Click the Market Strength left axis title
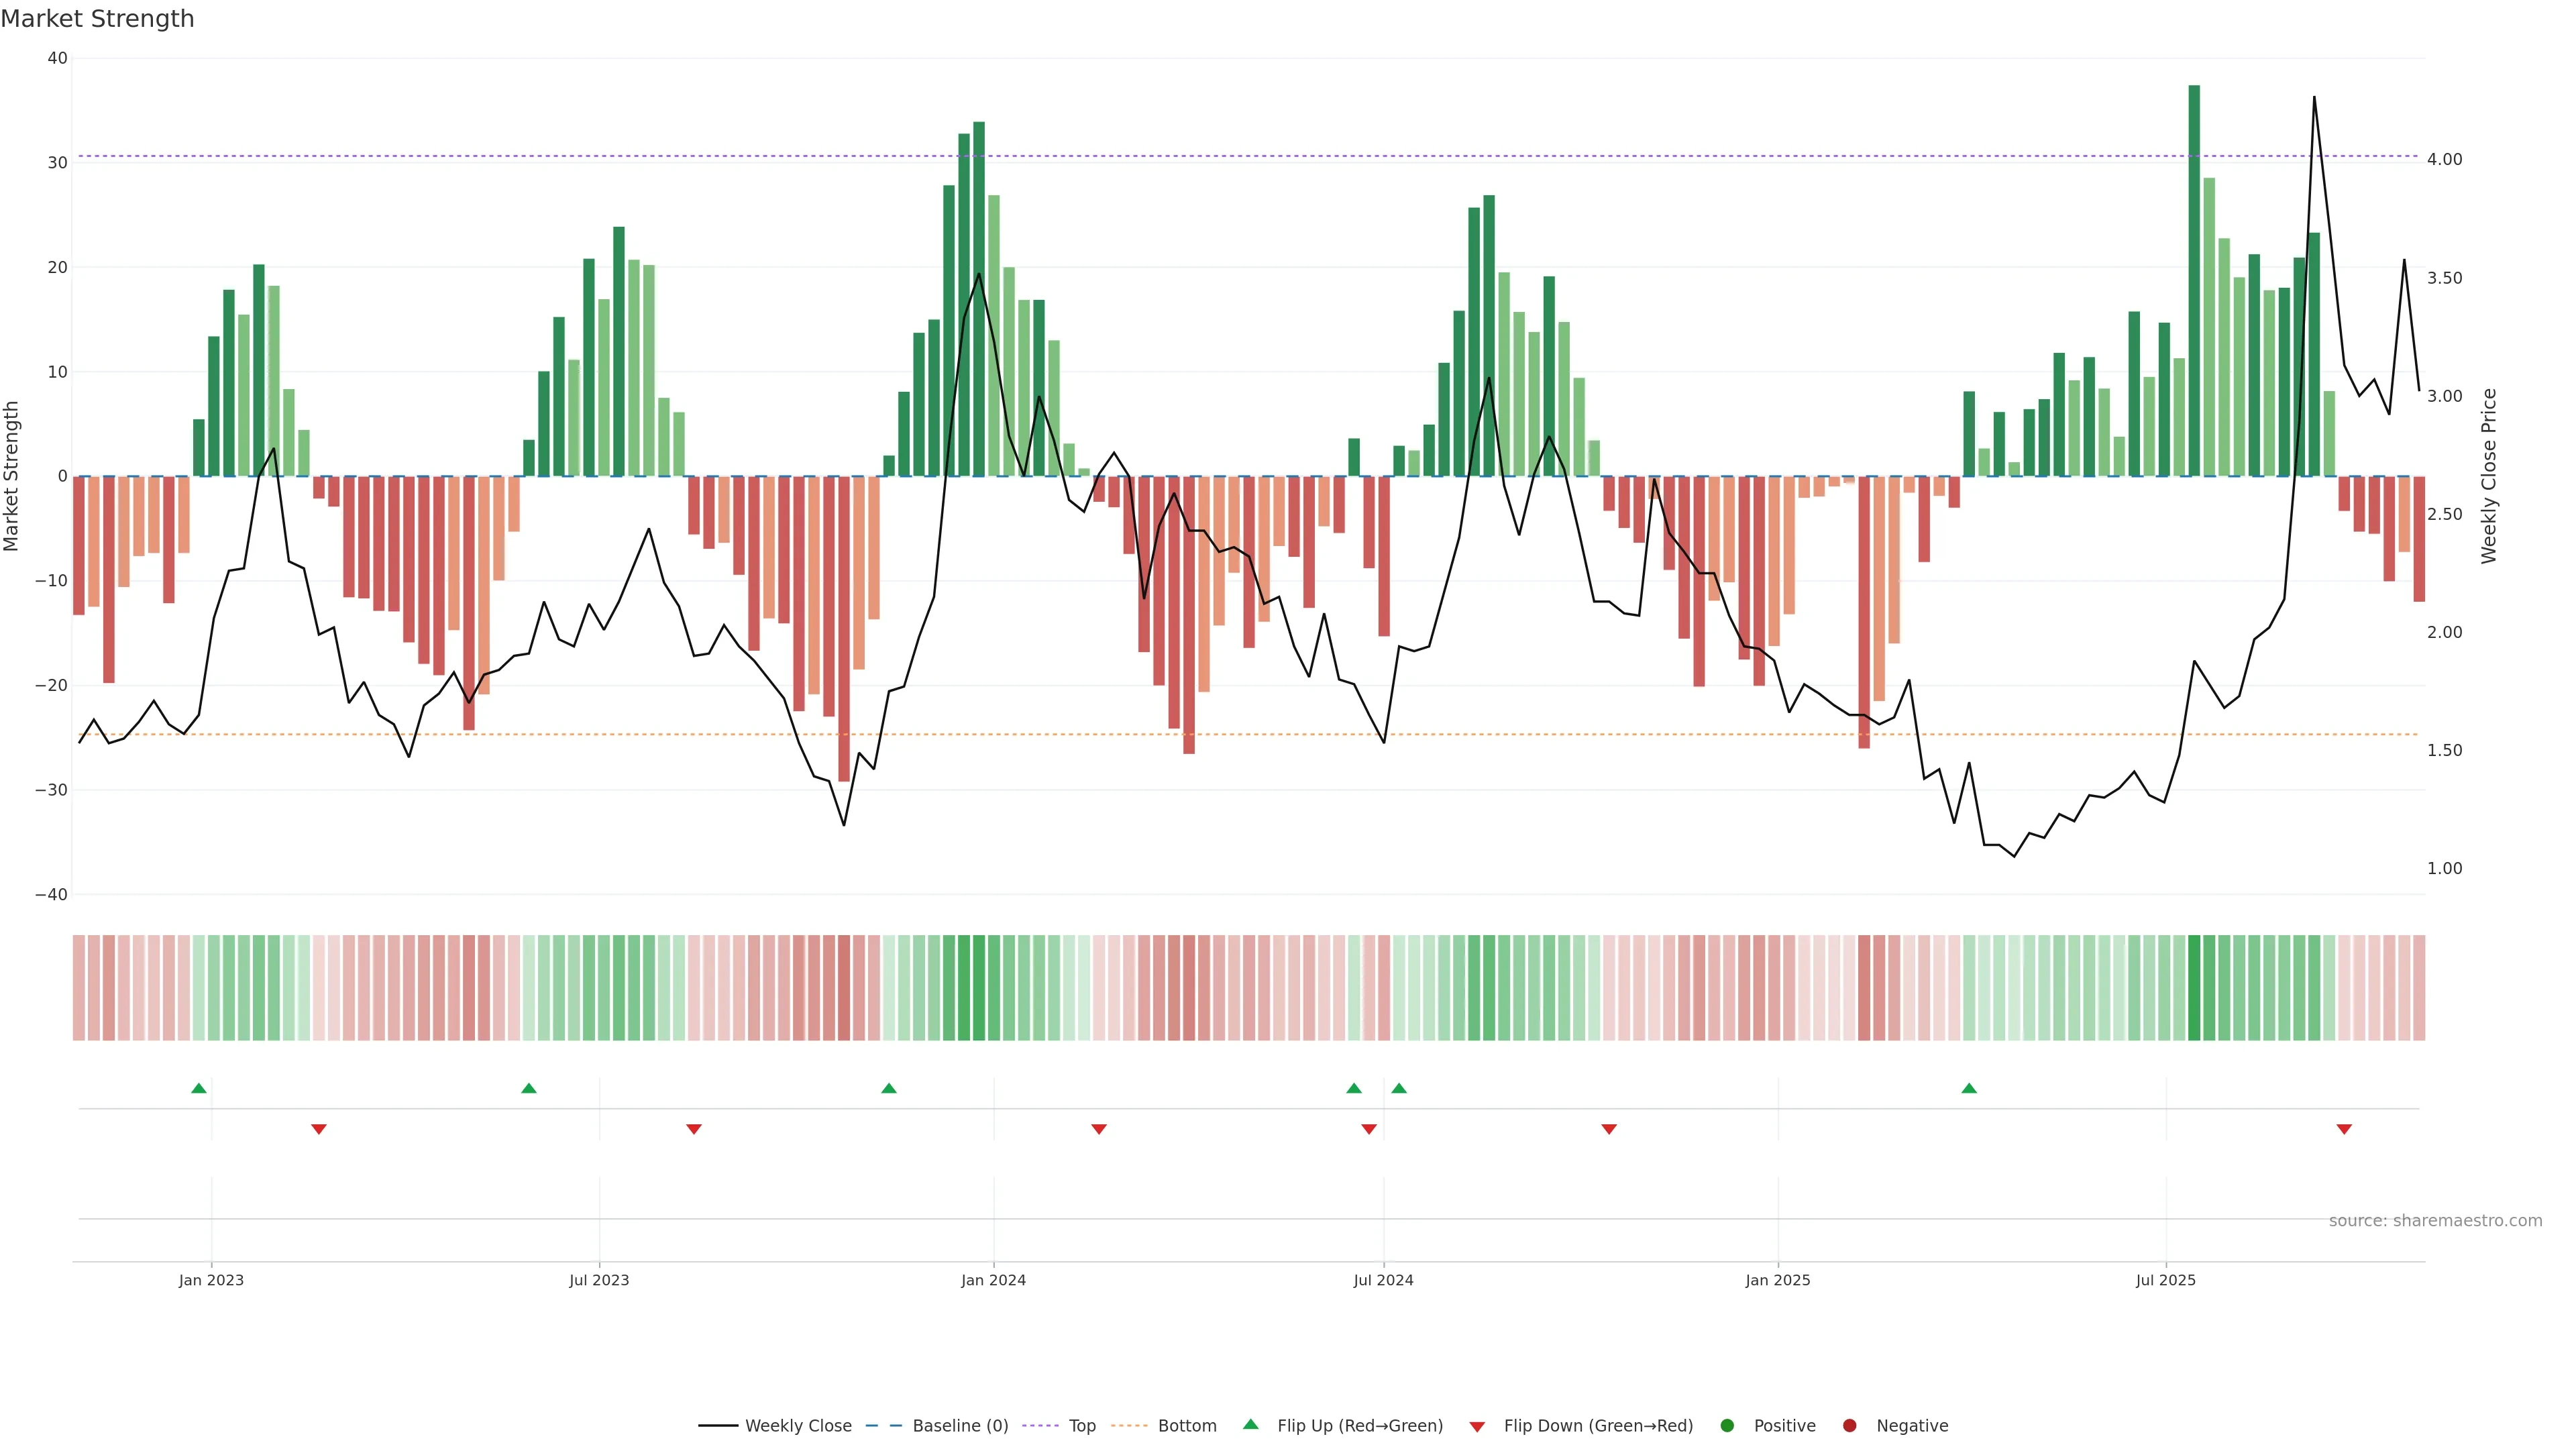The height and width of the screenshot is (1449, 2576). pos(12,476)
